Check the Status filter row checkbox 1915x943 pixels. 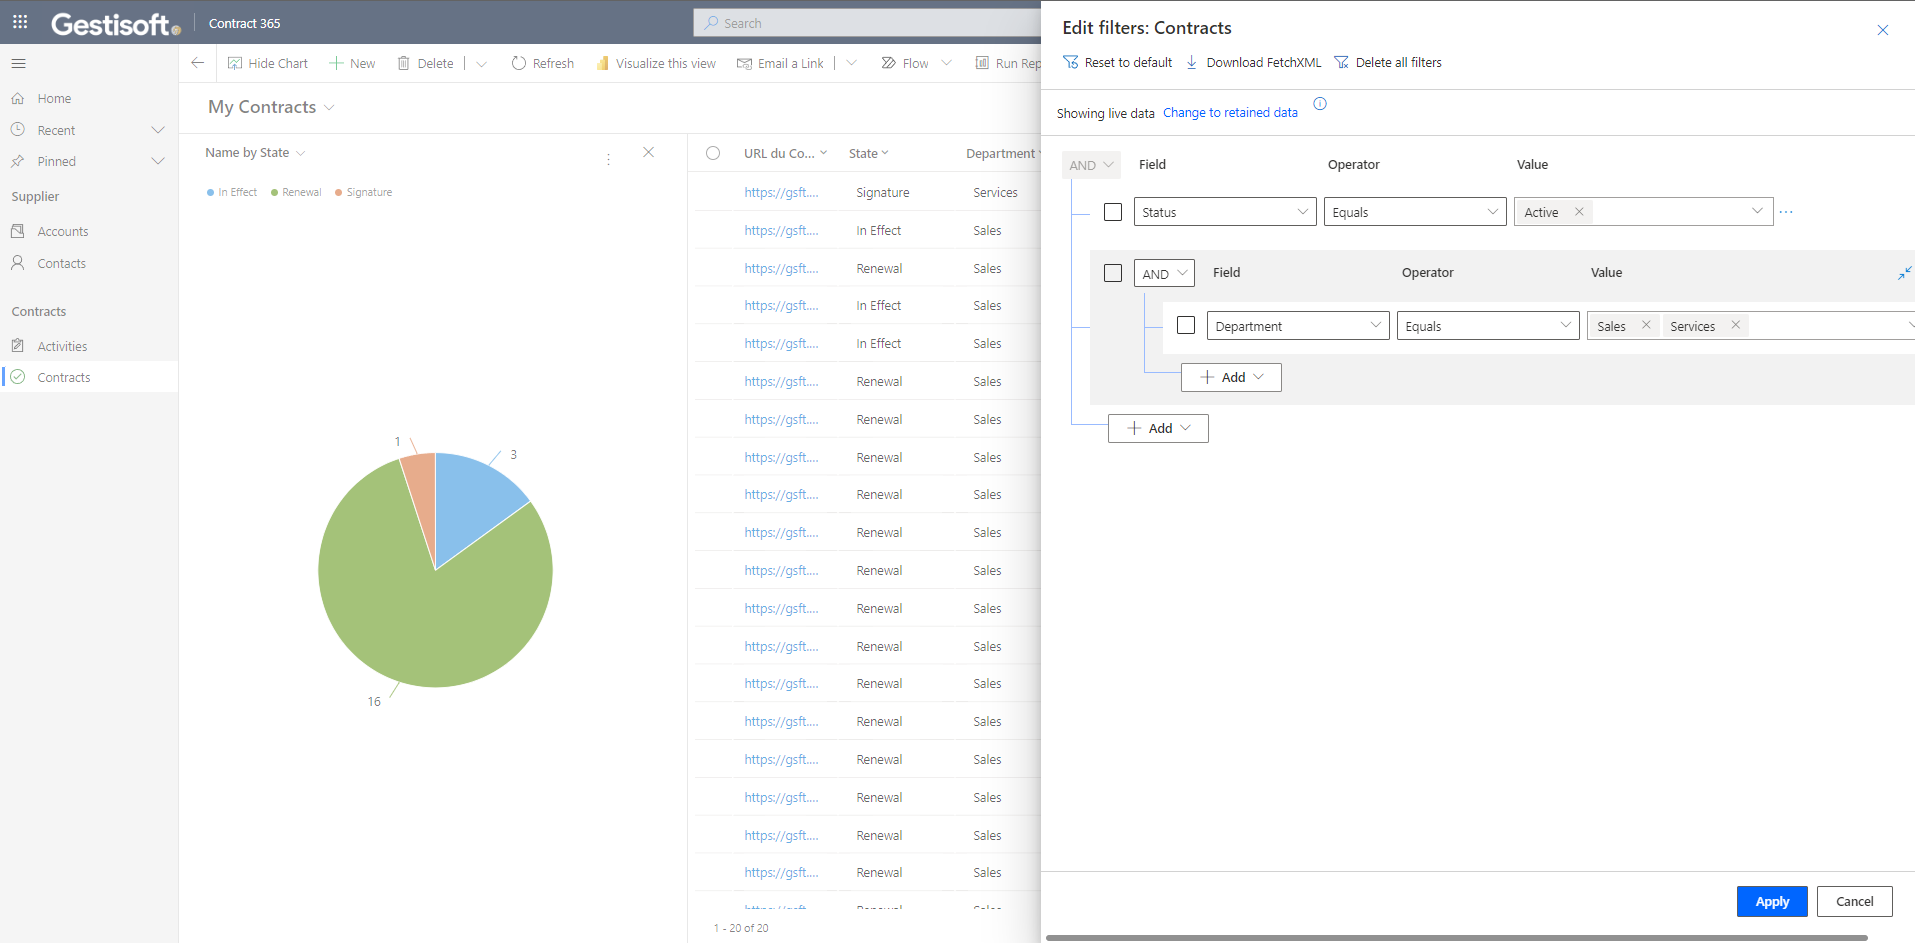tap(1113, 212)
